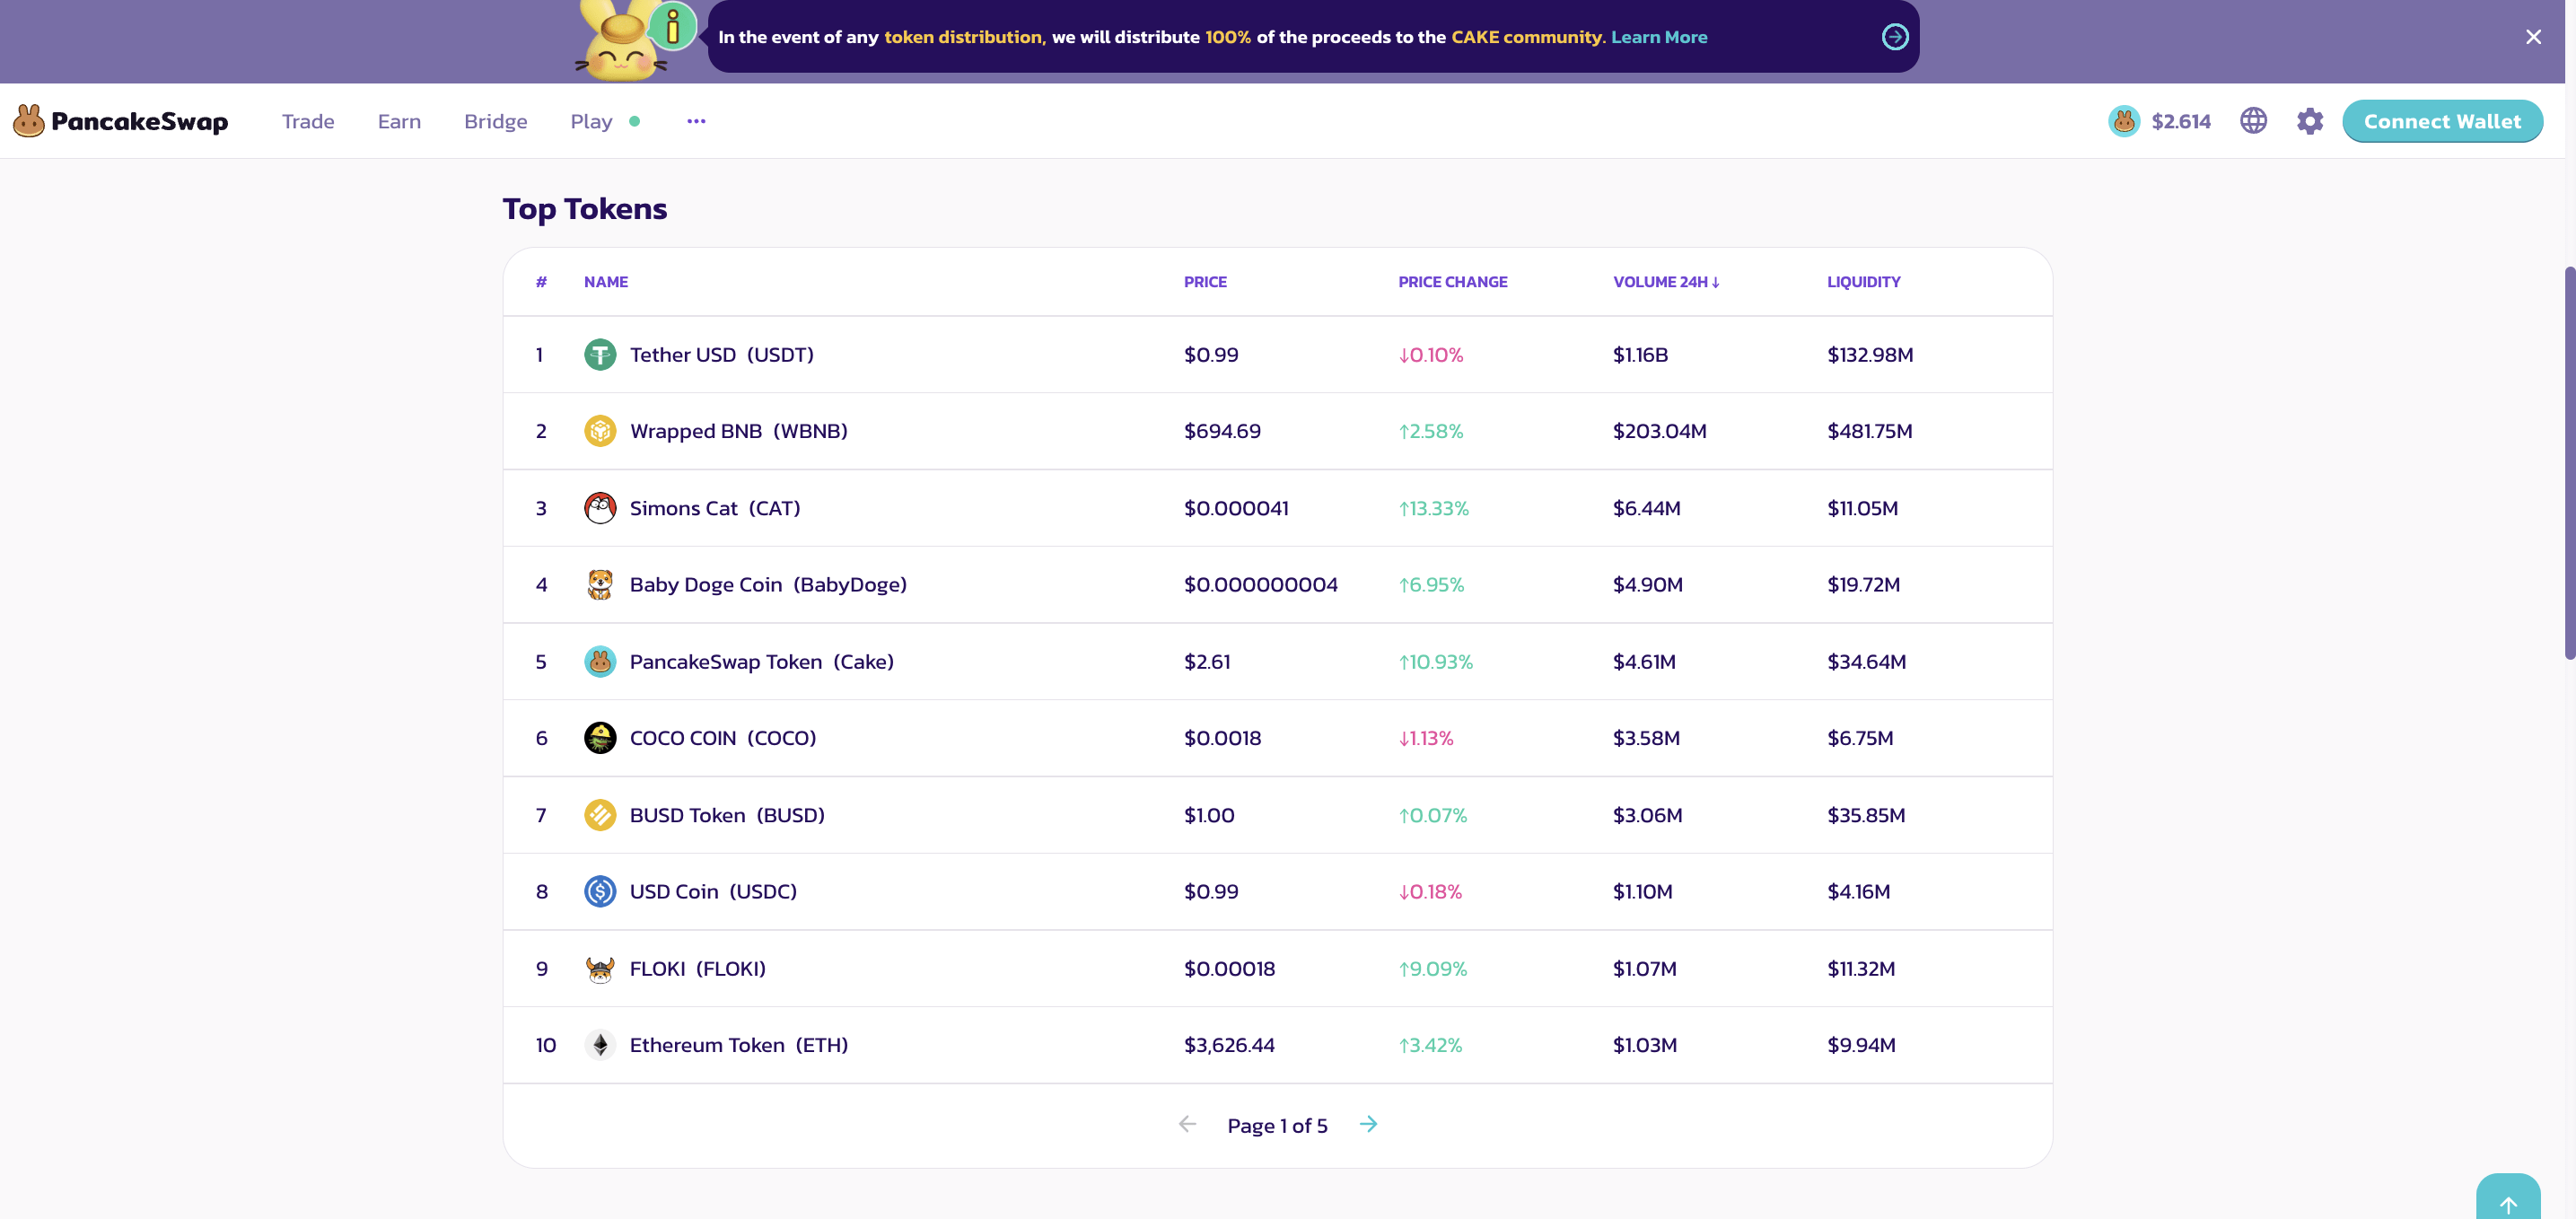Screen dimensions: 2576x1219
Task: Sort by VOLUME 24H column
Action: pyautogui.click(x=1666, y=282)
